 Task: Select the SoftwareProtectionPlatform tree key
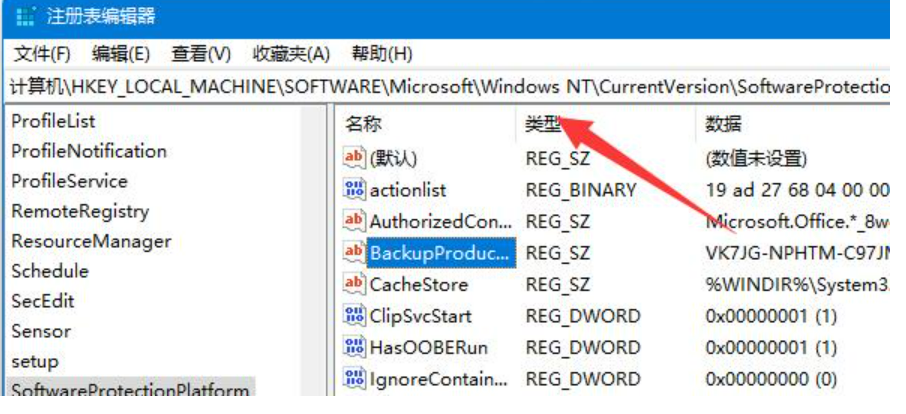pos(130,390)
